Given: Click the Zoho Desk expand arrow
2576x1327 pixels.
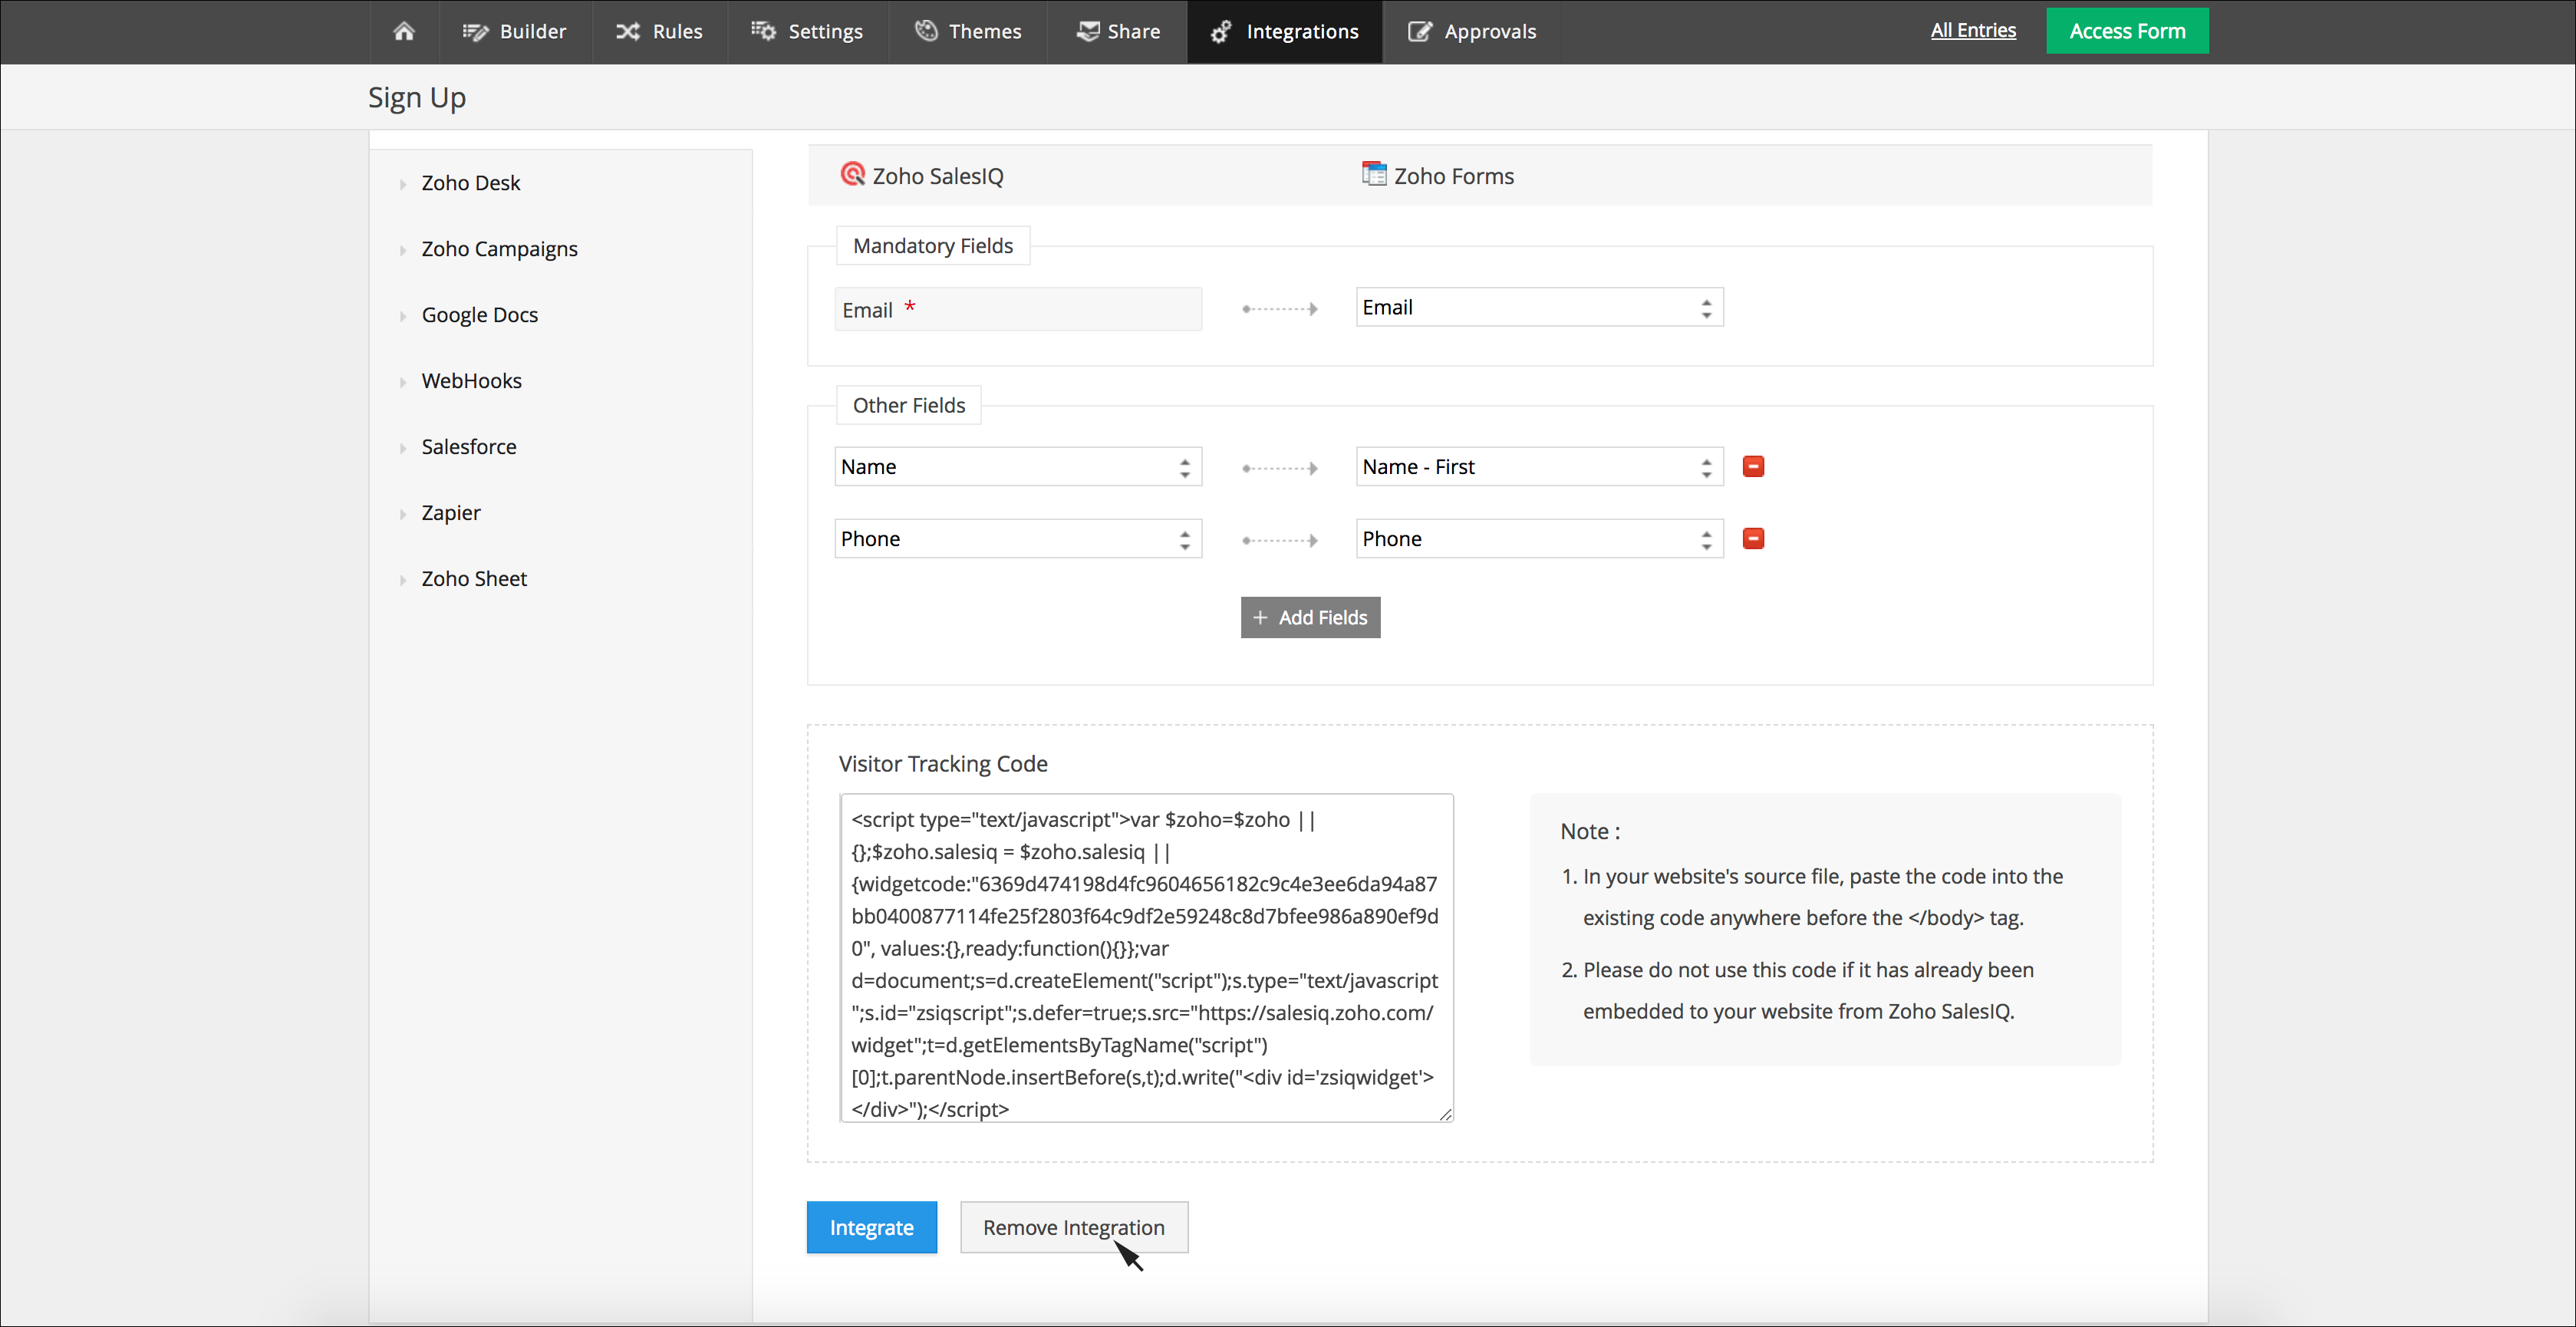Looking at the screenshot, I should point(403,184).
